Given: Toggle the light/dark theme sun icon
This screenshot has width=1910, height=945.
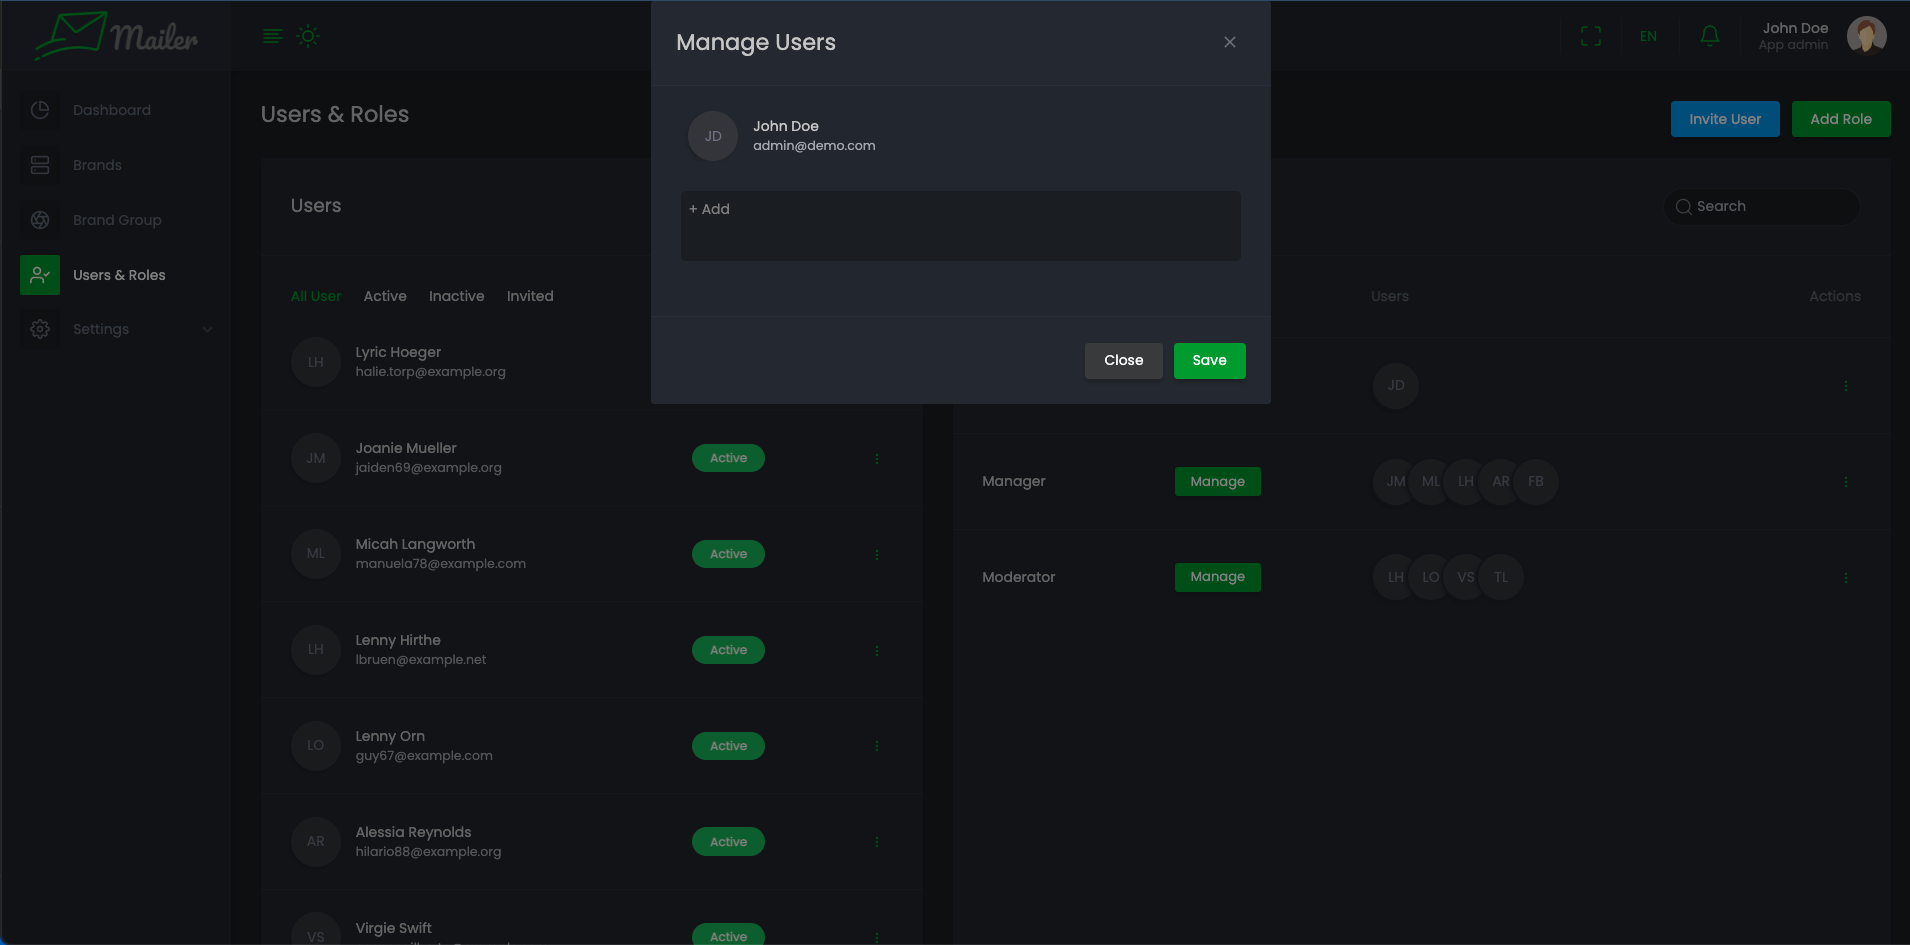Looking at the screenshot, I should 308,37.
